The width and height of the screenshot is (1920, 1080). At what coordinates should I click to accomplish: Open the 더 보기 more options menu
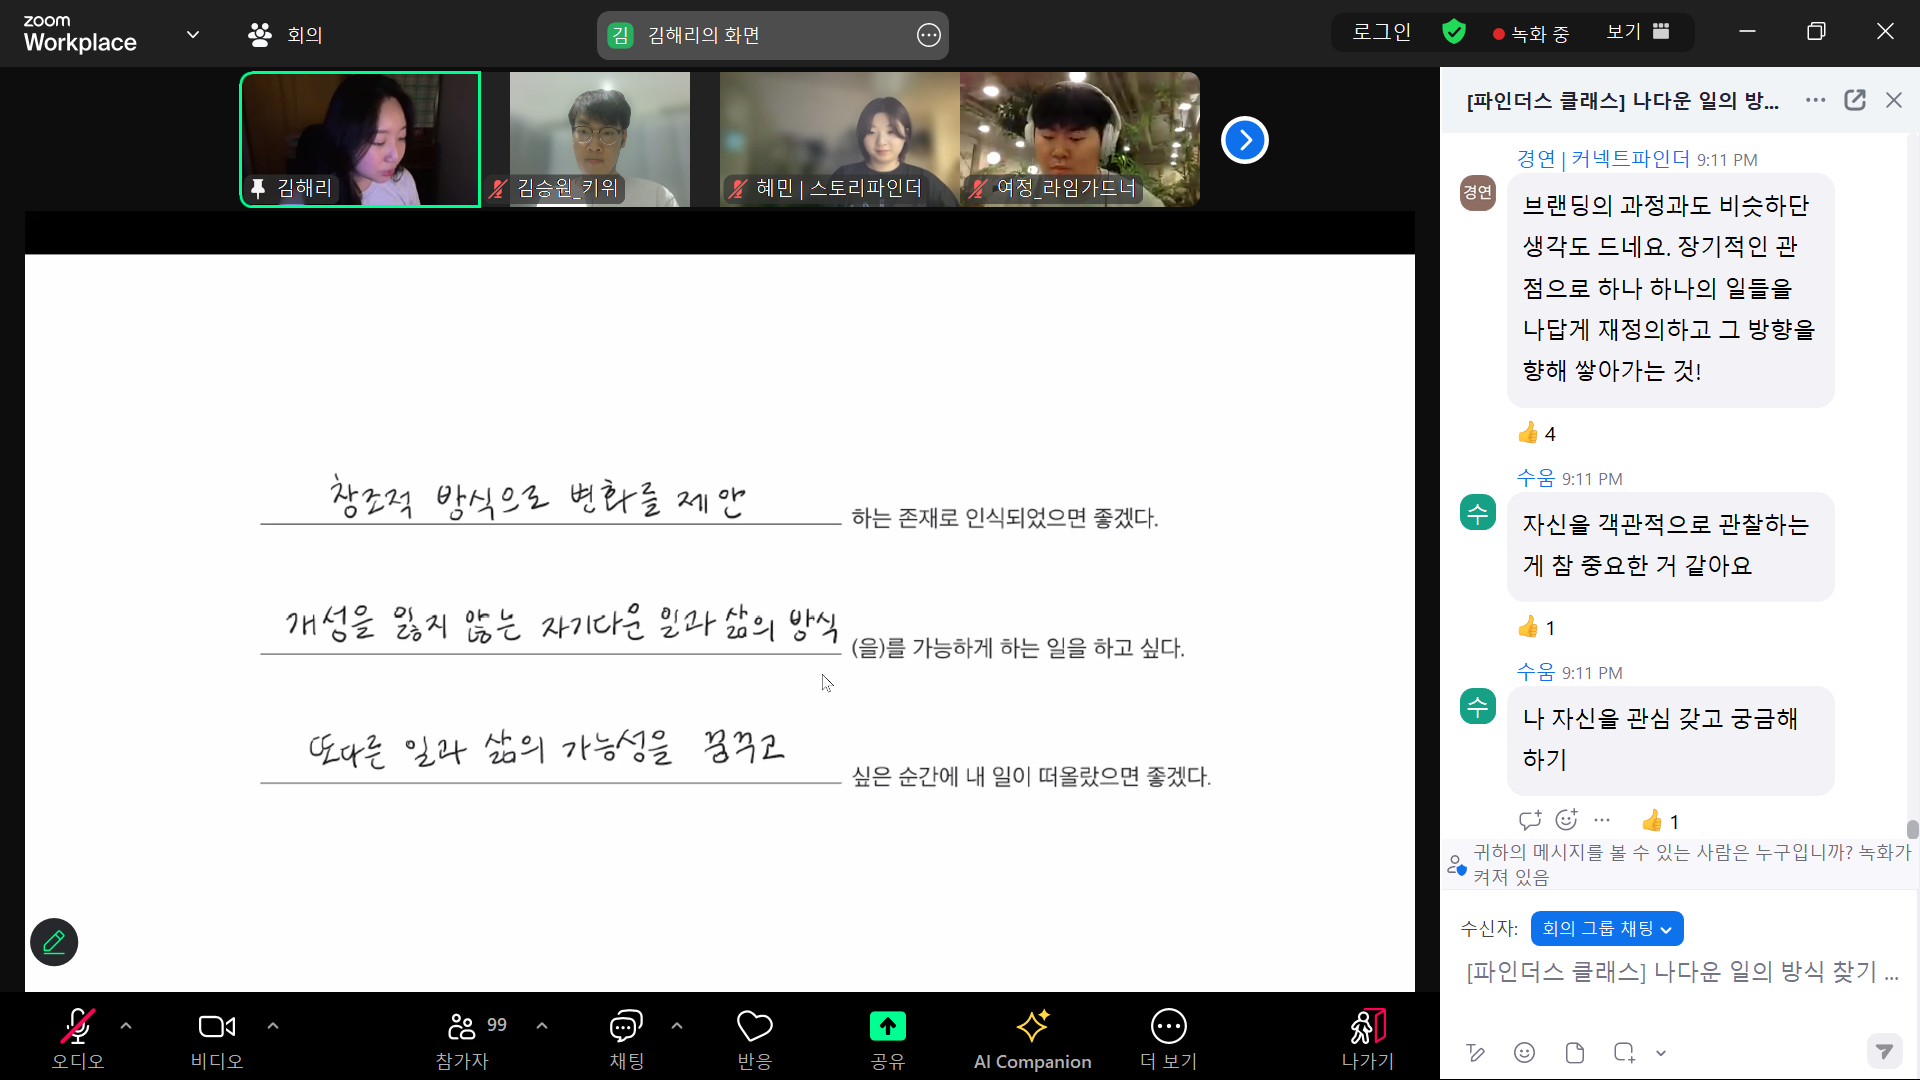(x=1169, y=1038)
